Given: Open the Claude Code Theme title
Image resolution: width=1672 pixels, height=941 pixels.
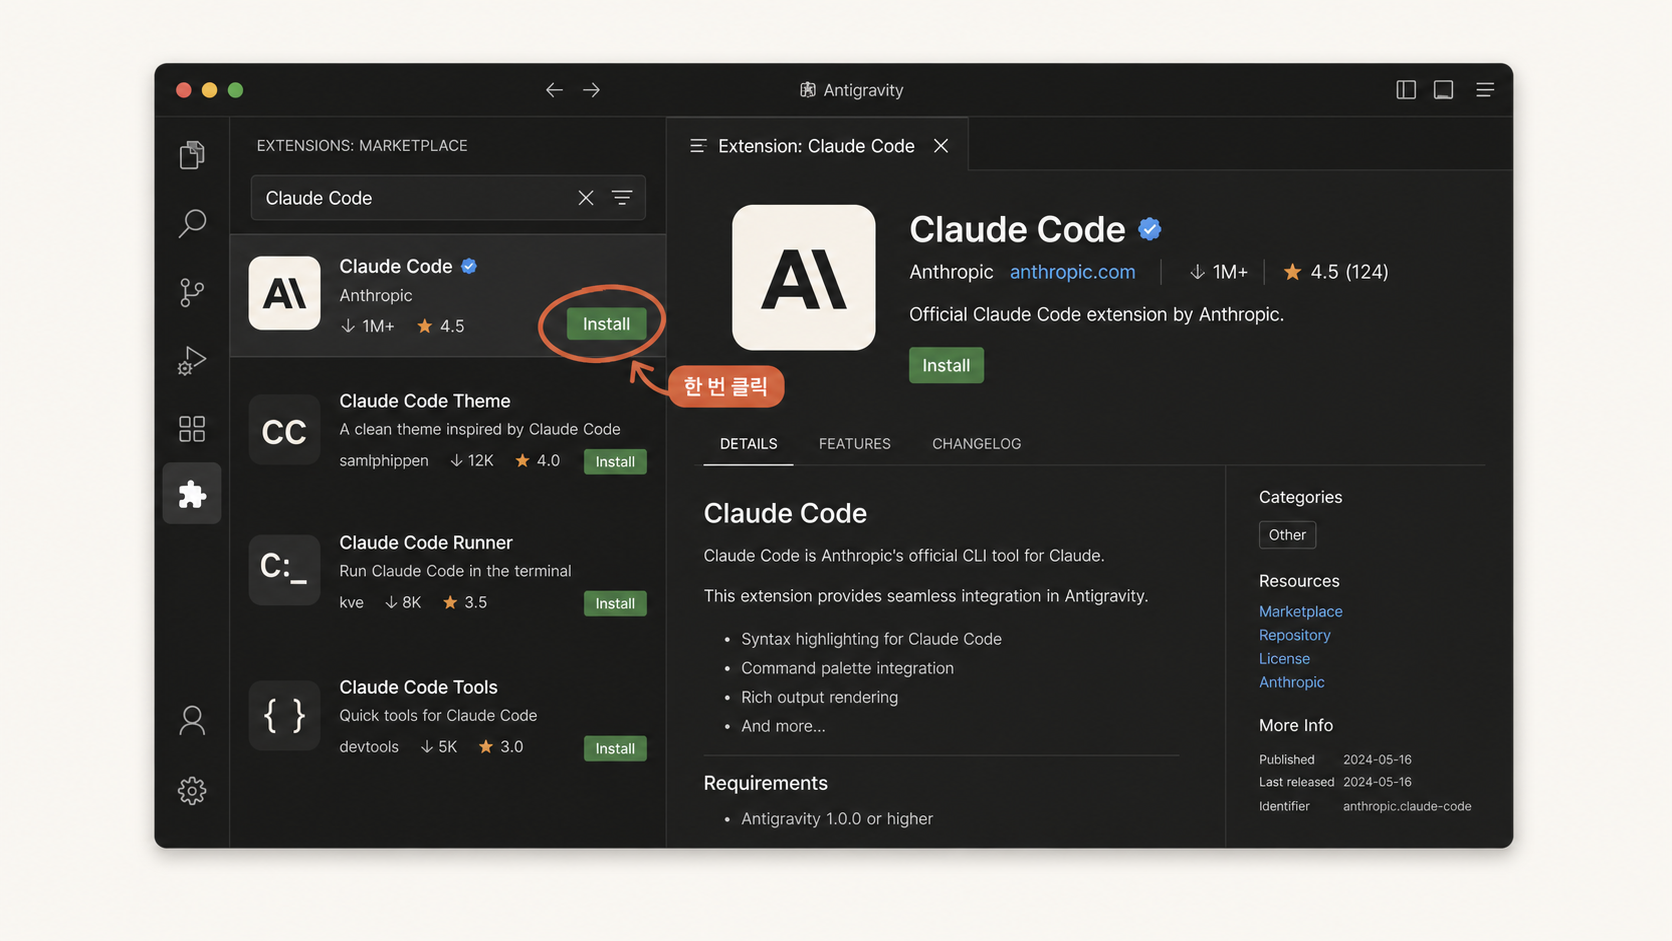Looking at the screenshot, I should (425, 401).
